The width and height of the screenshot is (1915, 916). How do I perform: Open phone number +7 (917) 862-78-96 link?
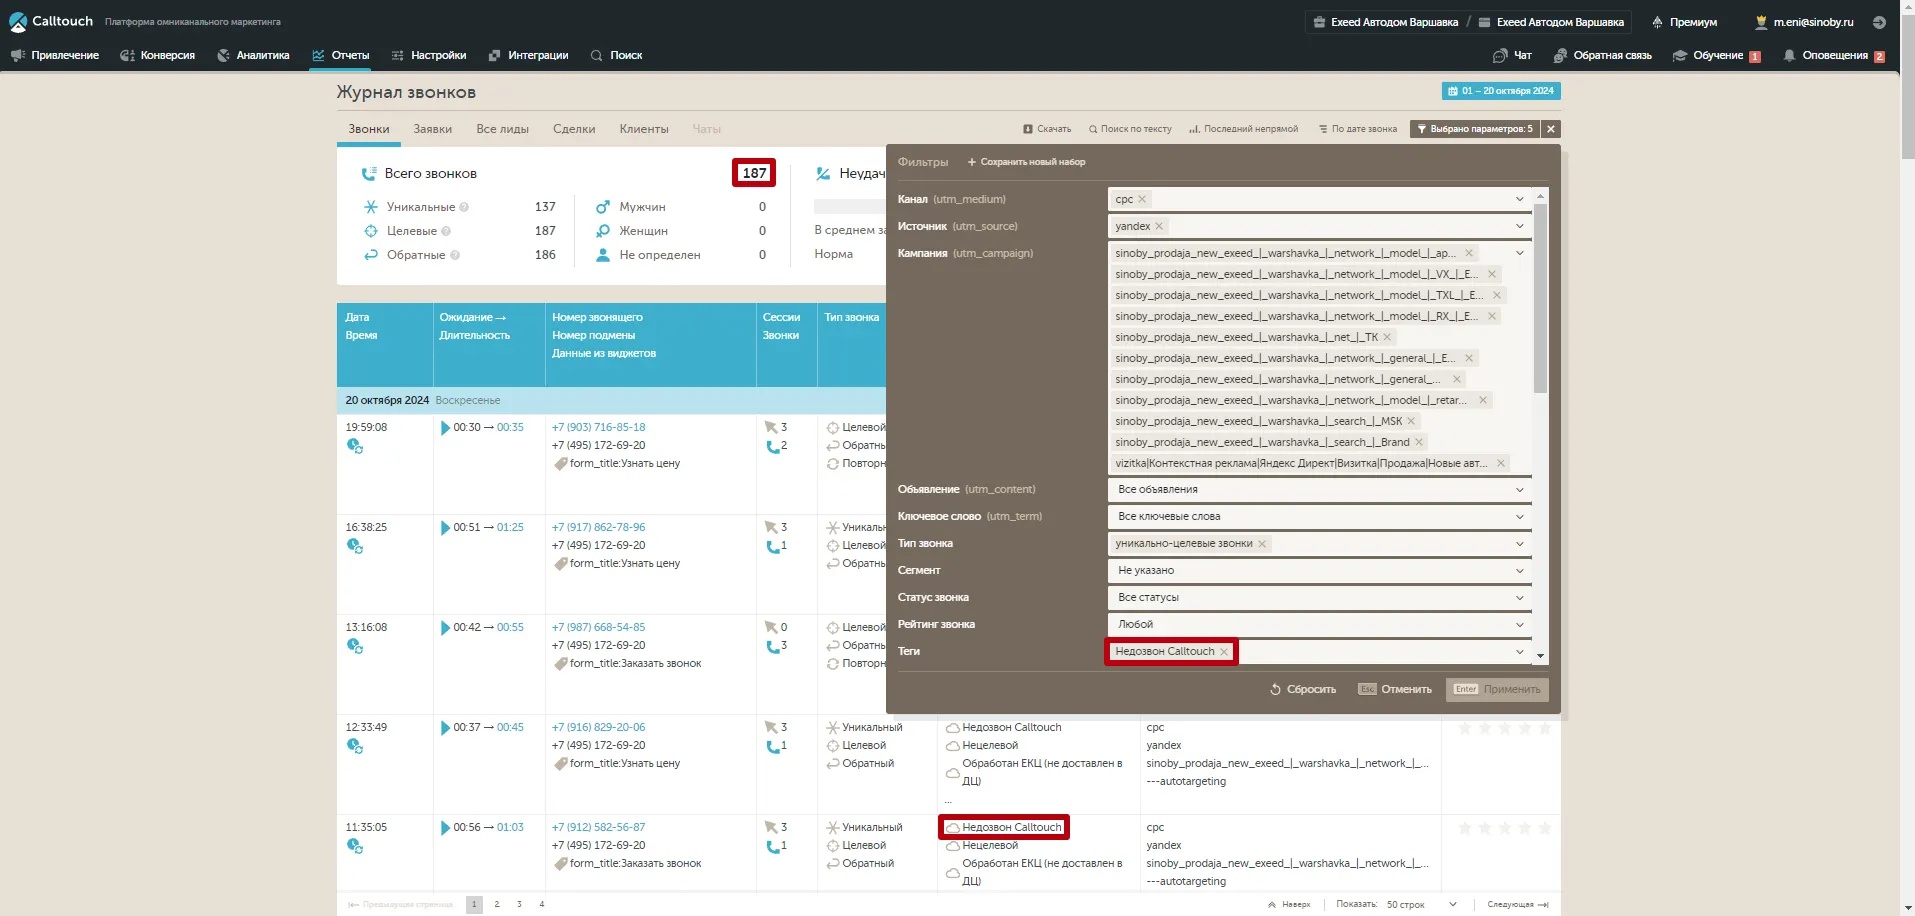598,527
